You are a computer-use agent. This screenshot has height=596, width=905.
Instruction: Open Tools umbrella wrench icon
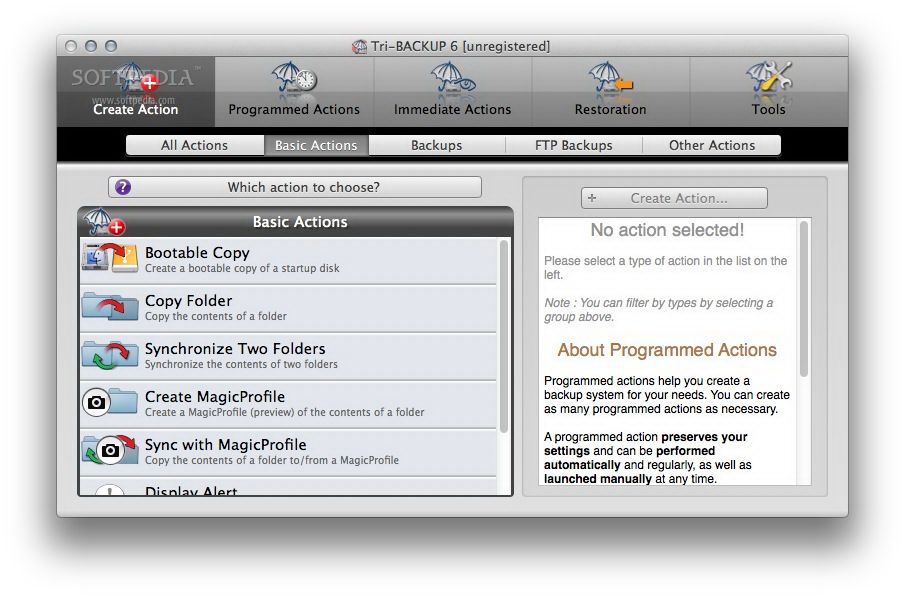pos(769,78)
